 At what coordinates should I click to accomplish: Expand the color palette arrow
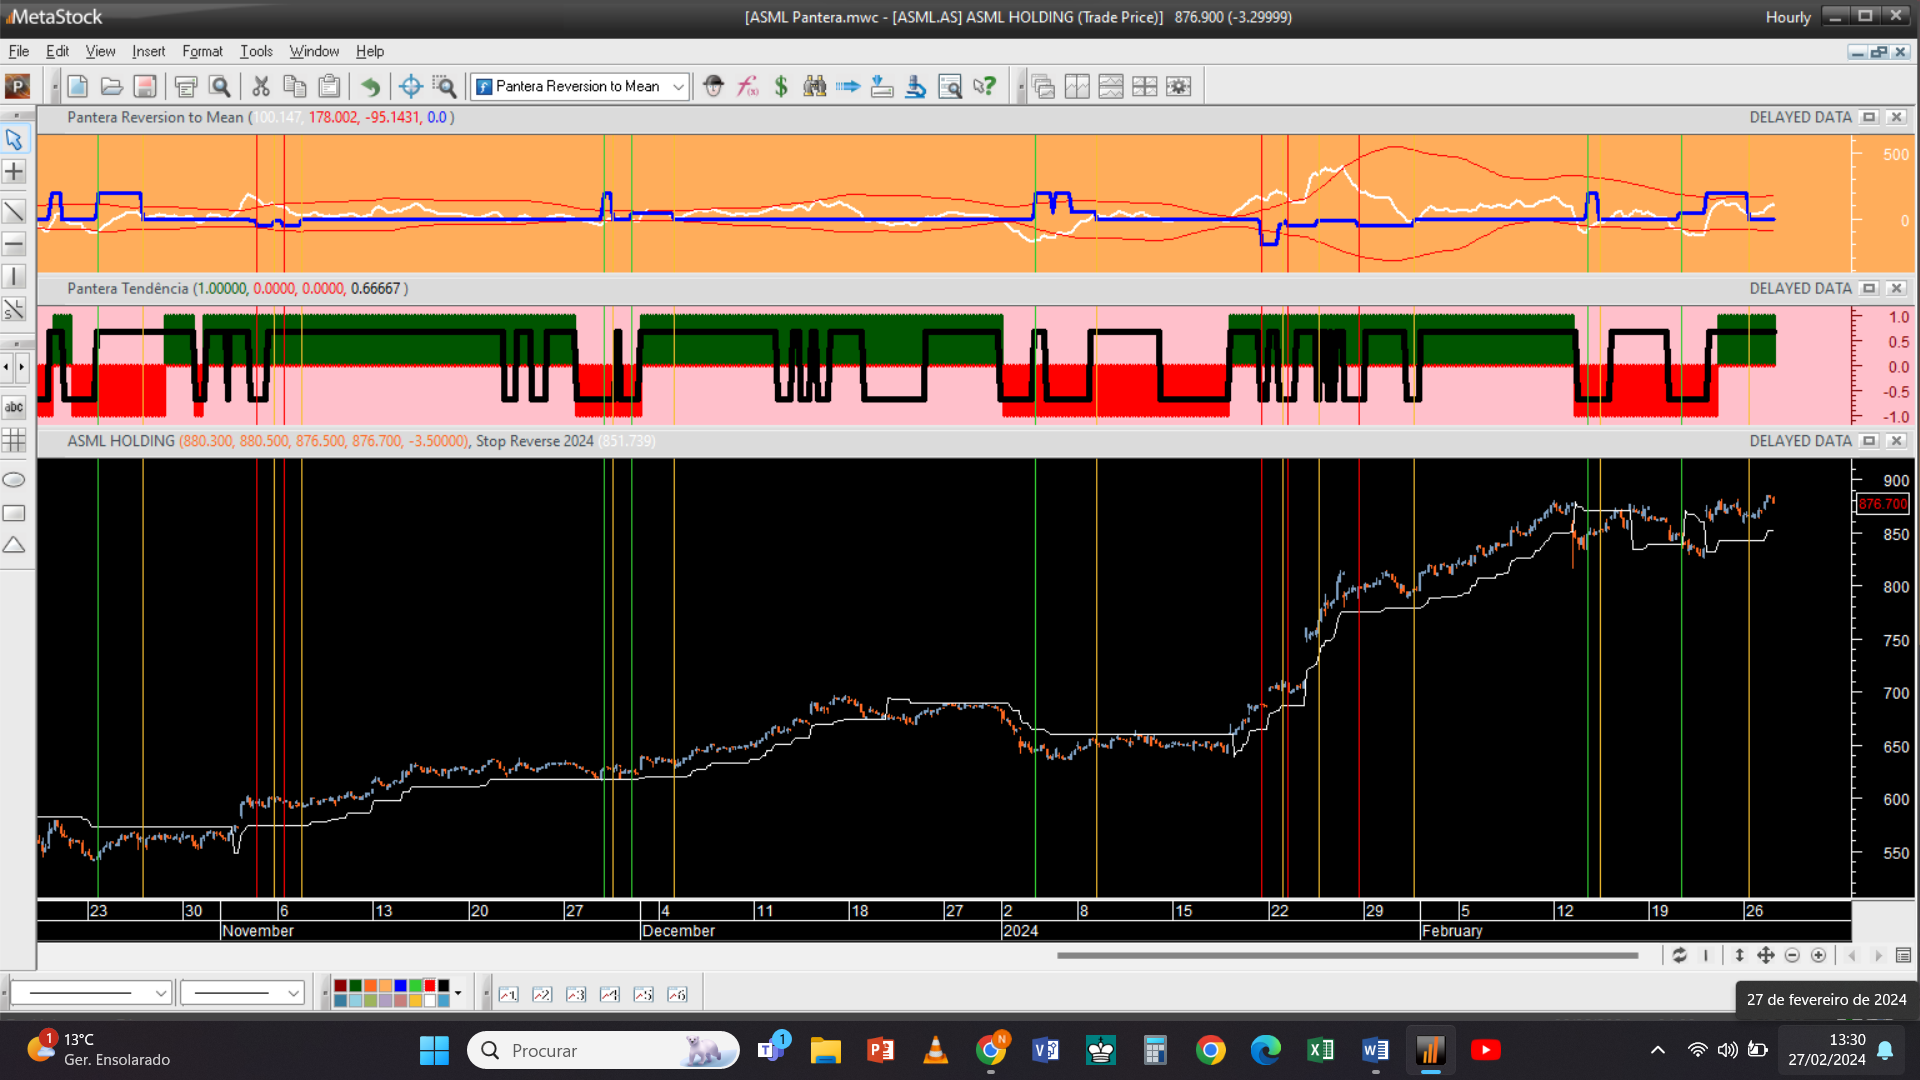458,993
